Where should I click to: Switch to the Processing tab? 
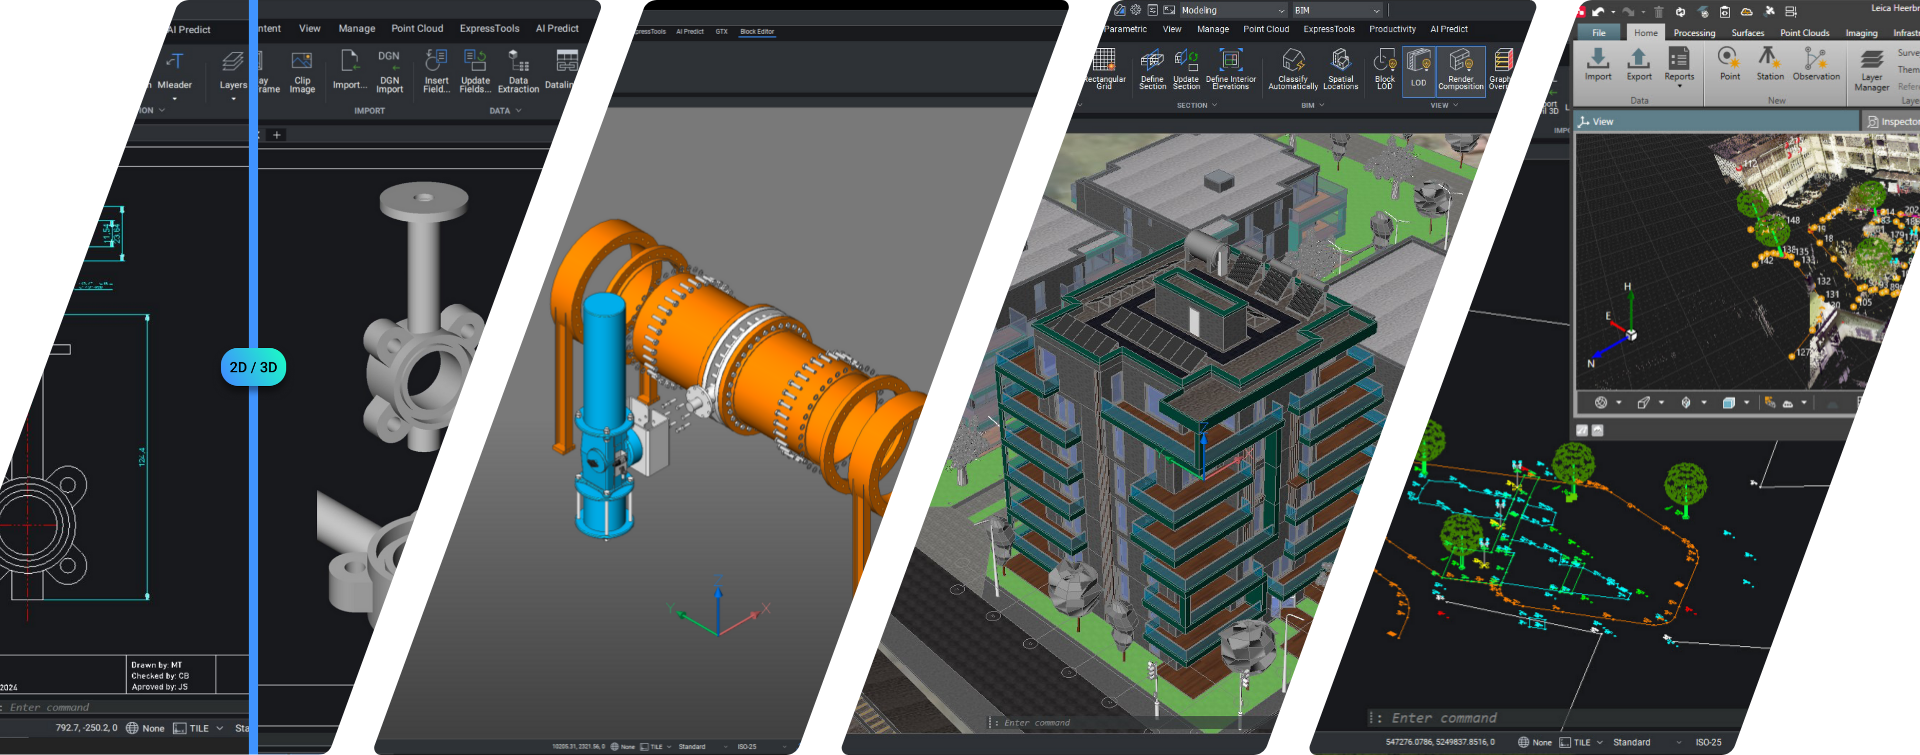click(x=1694, y=33)
